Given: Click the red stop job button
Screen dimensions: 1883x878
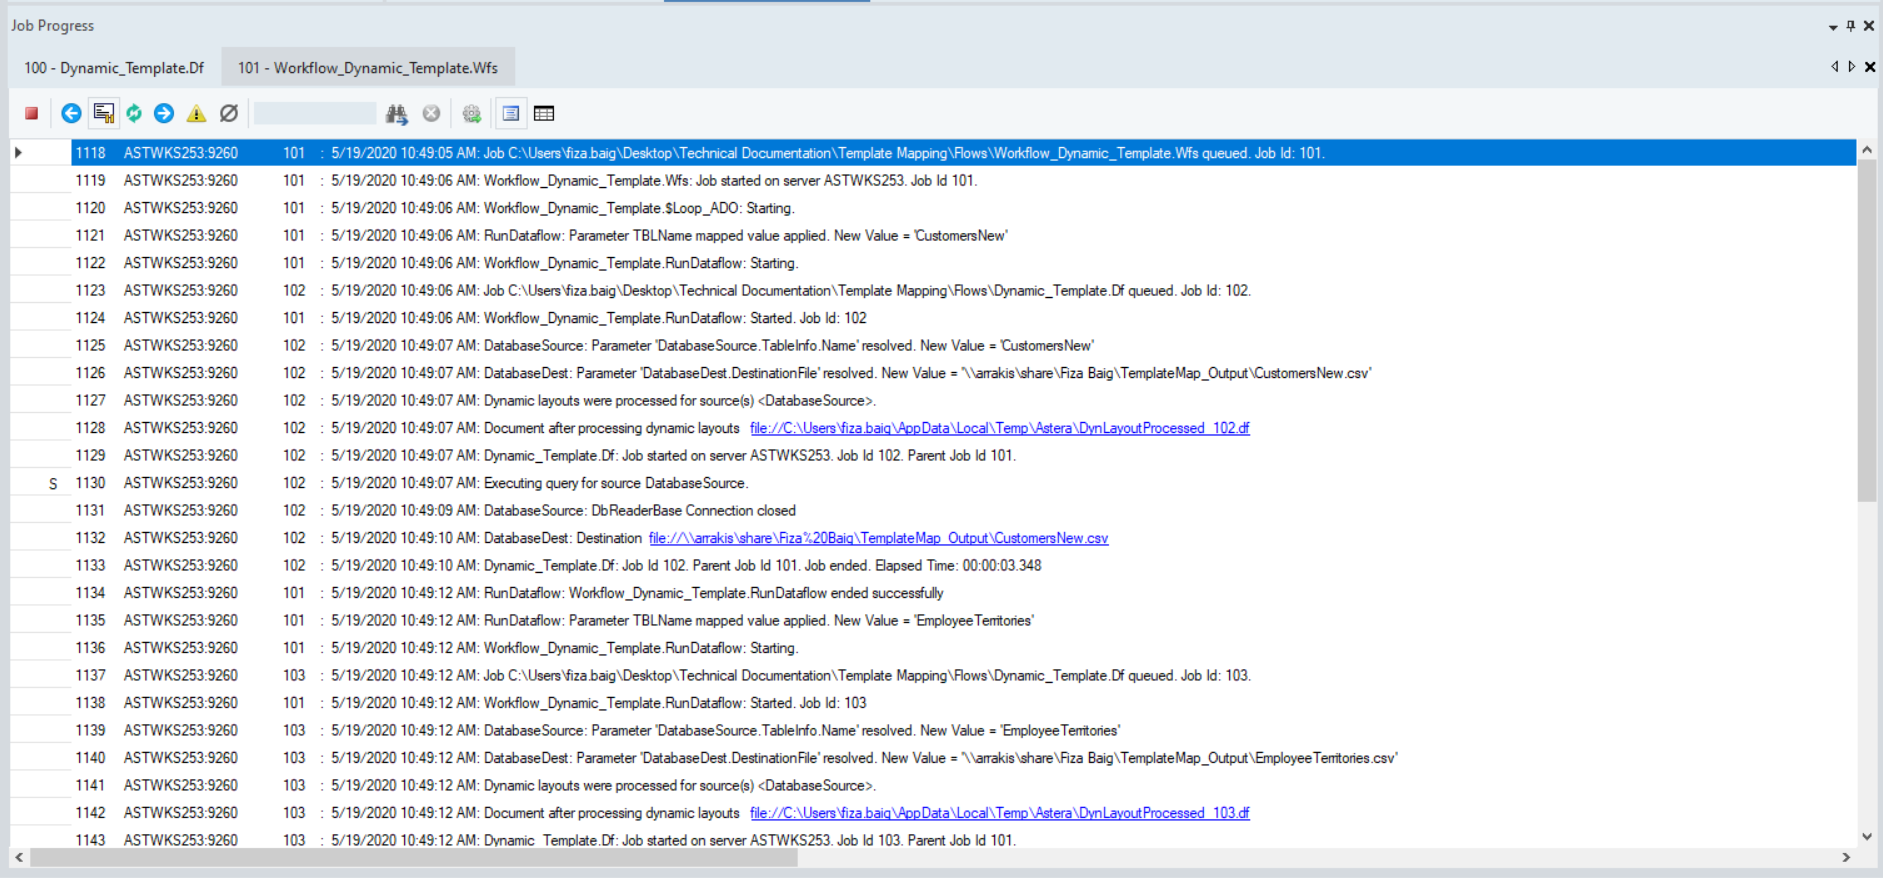Looking at the screenshot, I should click(32, 114).
